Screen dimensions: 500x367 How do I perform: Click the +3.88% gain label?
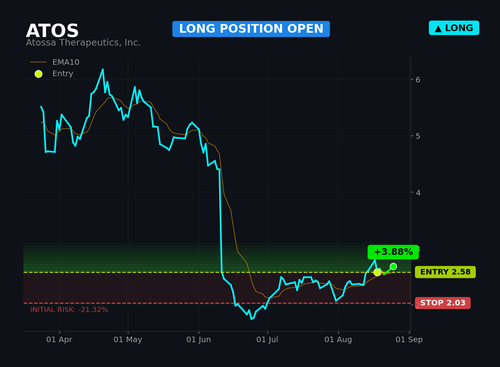tap(393, 252)
